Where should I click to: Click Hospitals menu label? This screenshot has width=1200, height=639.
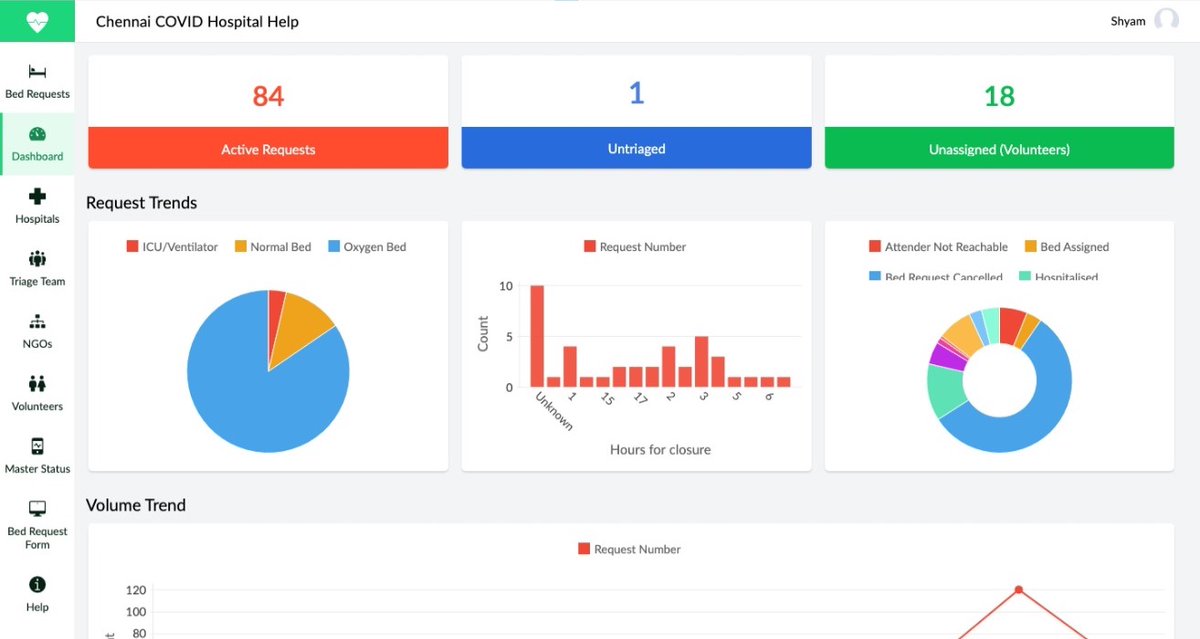click(37, 219)
